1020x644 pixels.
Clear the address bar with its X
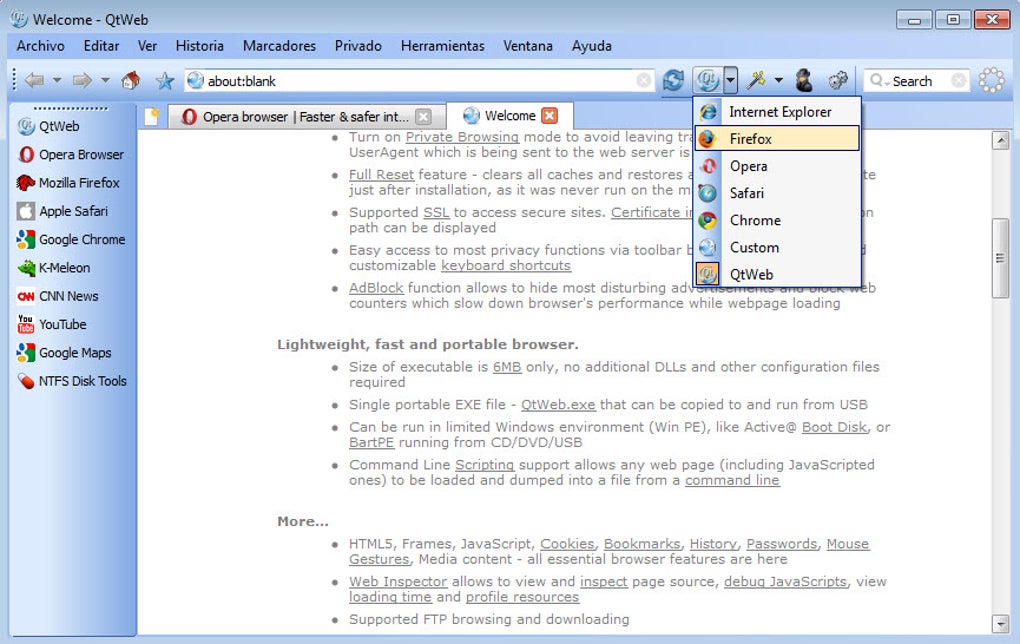pyautogui.click(x=643, y=81)
